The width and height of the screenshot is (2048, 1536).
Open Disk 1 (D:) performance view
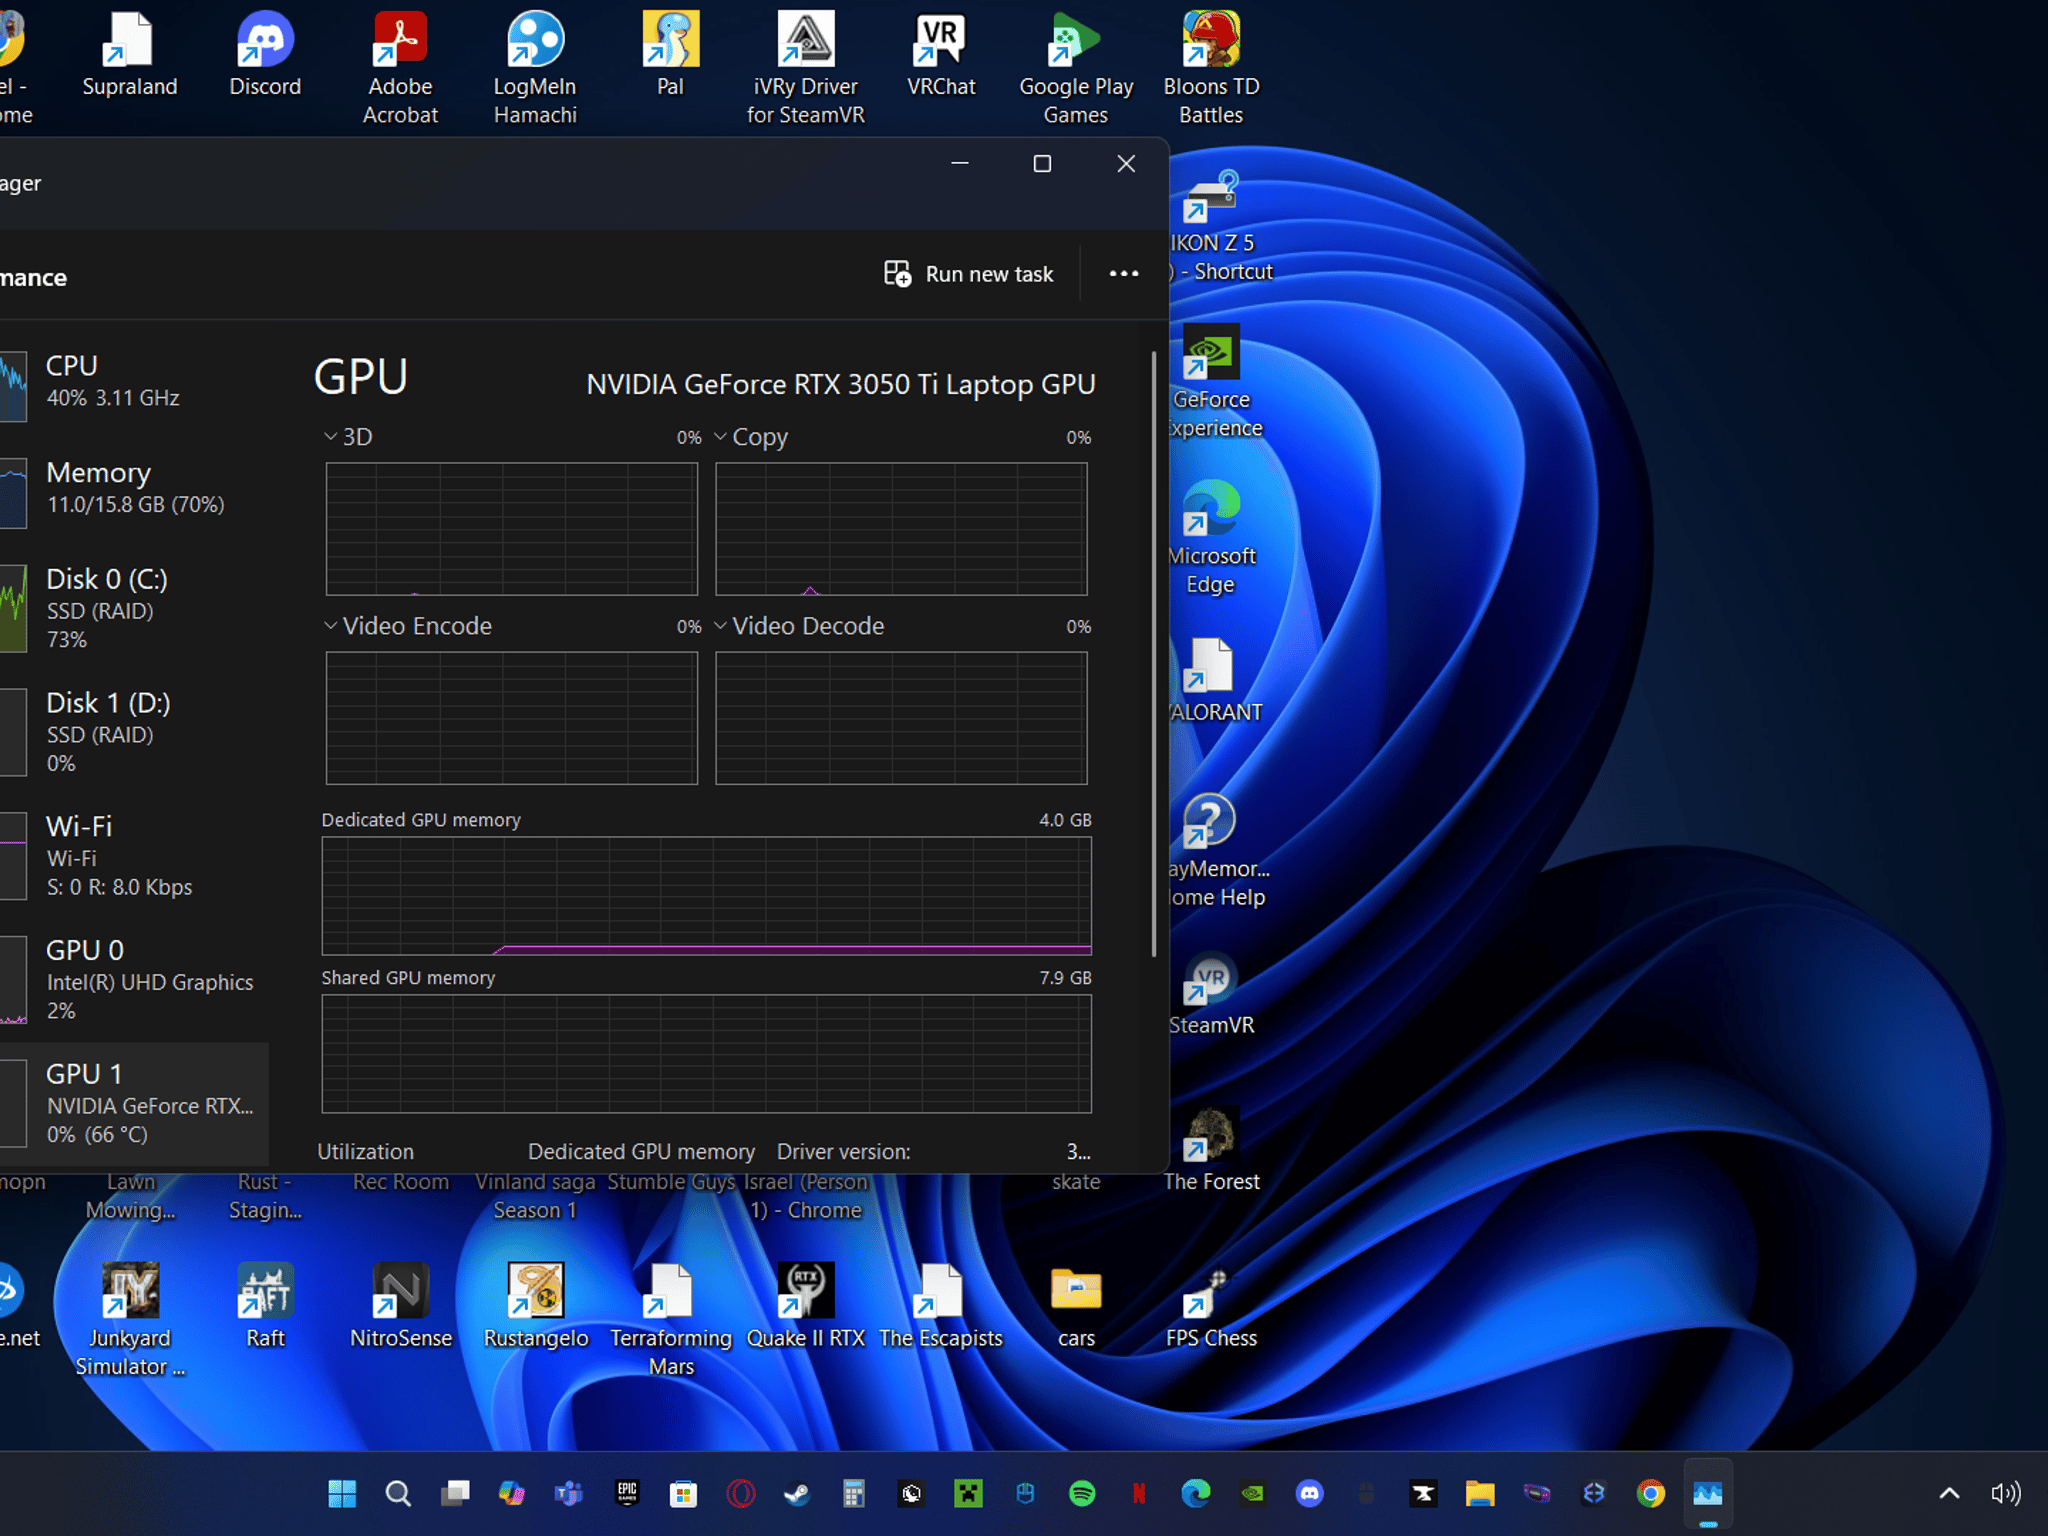click(134, 731)
